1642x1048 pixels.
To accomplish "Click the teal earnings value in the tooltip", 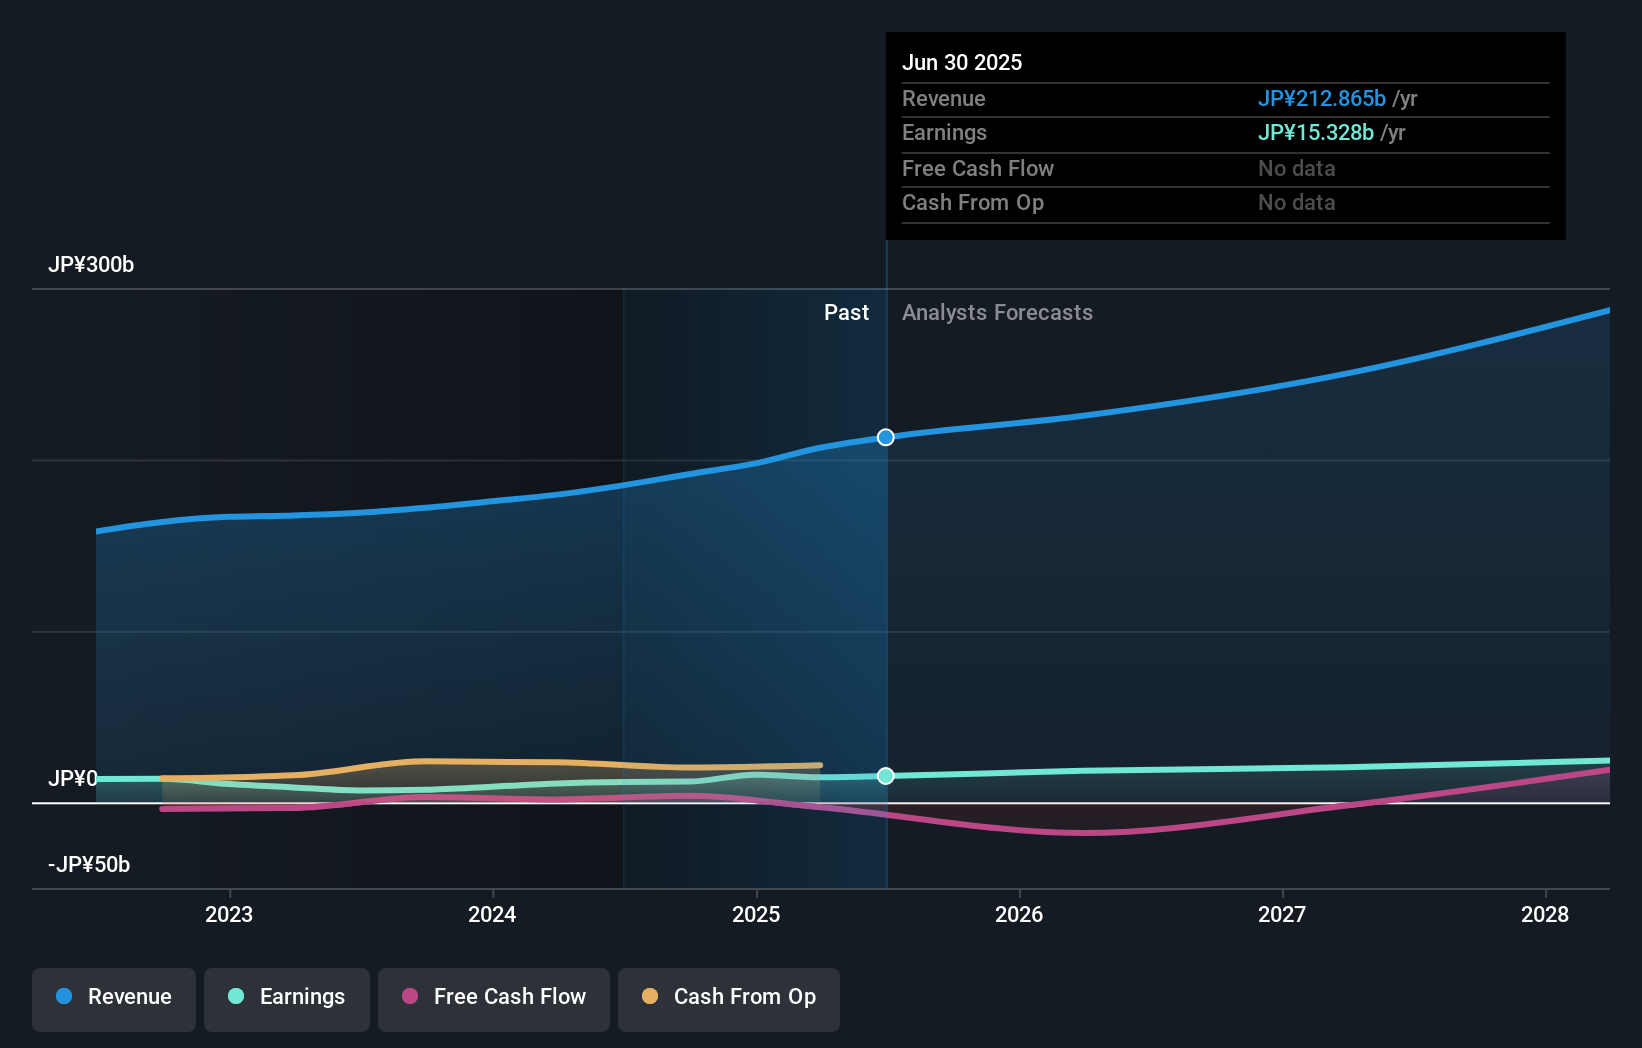I will (1315, 132).
